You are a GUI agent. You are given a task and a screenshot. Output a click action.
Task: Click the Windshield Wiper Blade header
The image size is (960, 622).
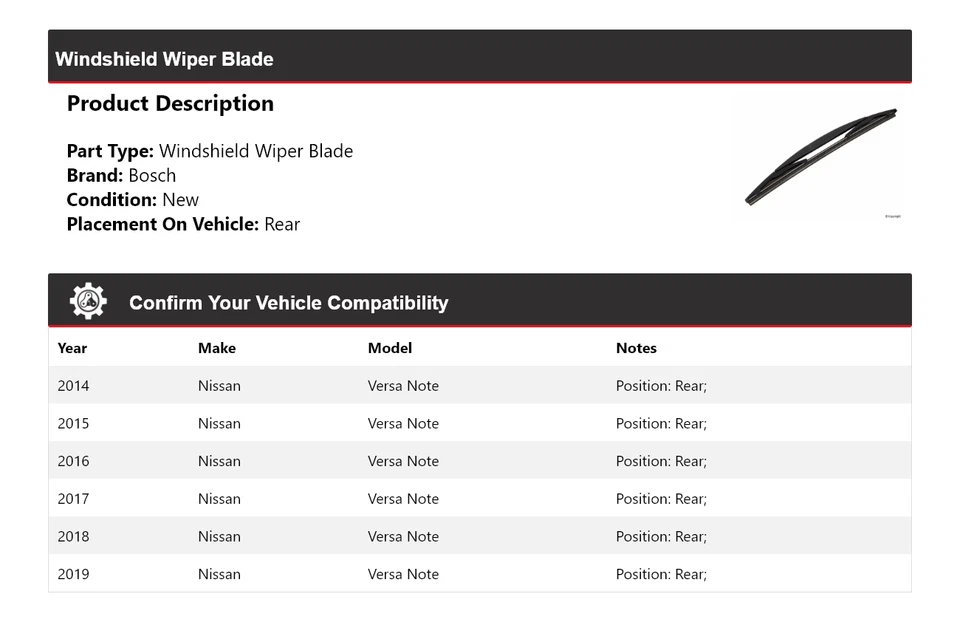tap(164, 59)
